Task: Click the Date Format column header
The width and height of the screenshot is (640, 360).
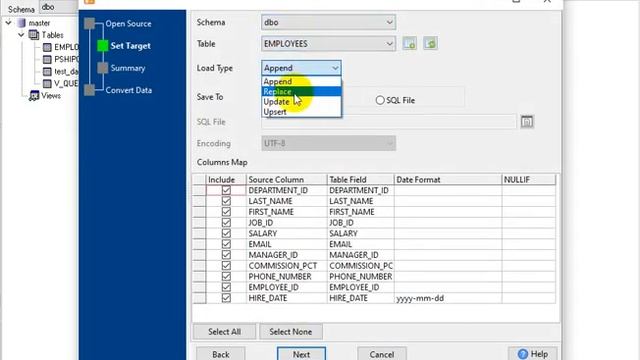Action: (447, 180)
